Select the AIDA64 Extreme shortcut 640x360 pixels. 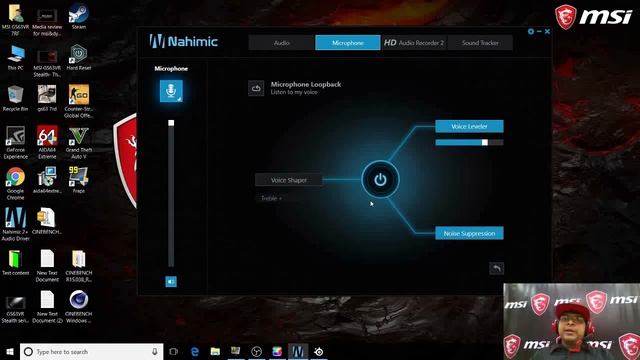[x=47, y=142]
